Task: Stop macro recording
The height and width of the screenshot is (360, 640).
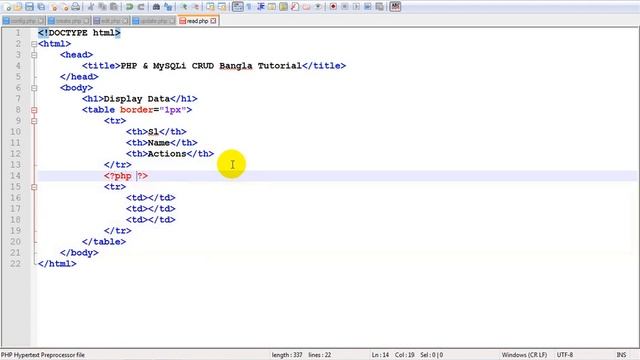Action: (344, 7)
